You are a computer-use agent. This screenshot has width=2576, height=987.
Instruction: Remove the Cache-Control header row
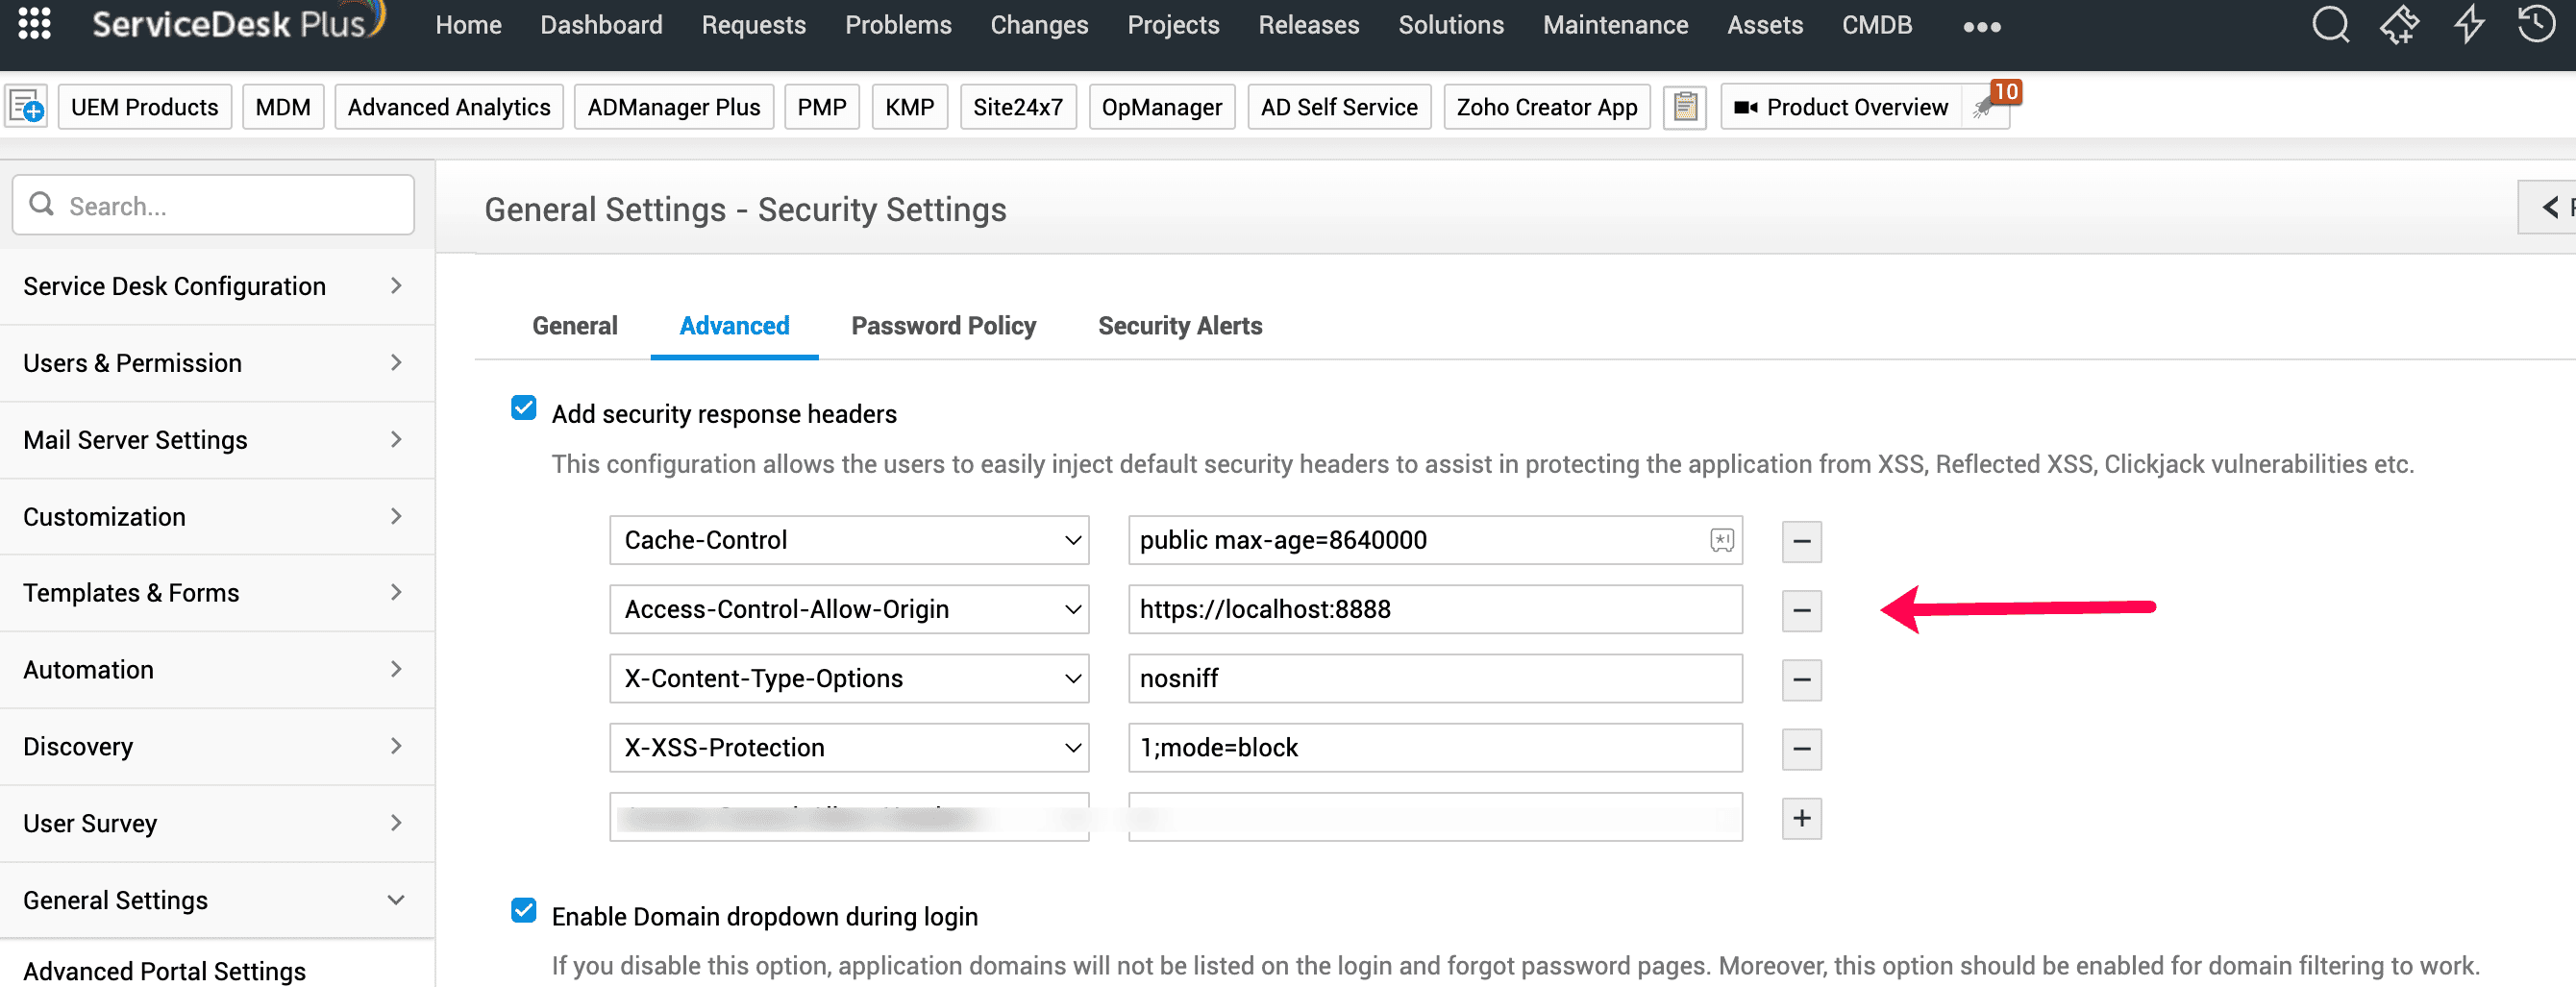tap(1801, 541)
